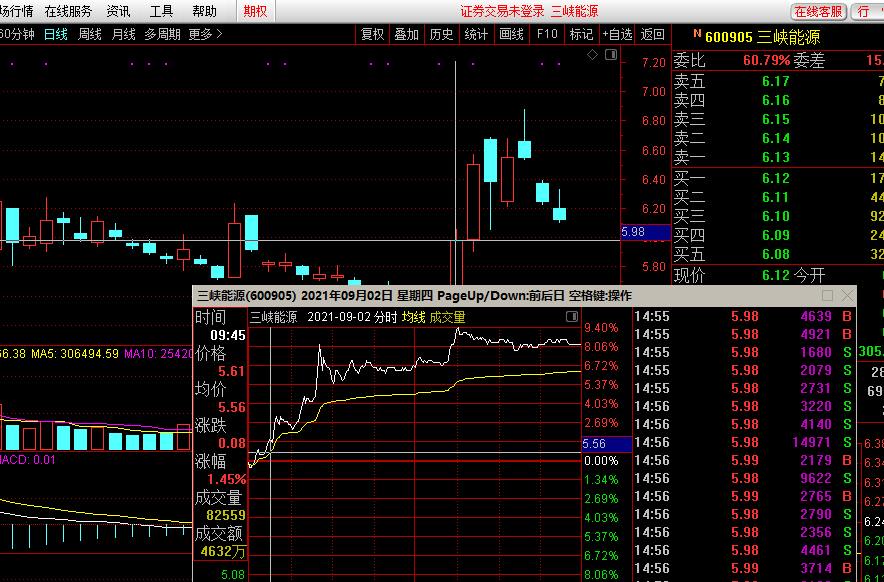
Task: Expand the 更多 periods dropdown
Action: (x=206, y=34)
